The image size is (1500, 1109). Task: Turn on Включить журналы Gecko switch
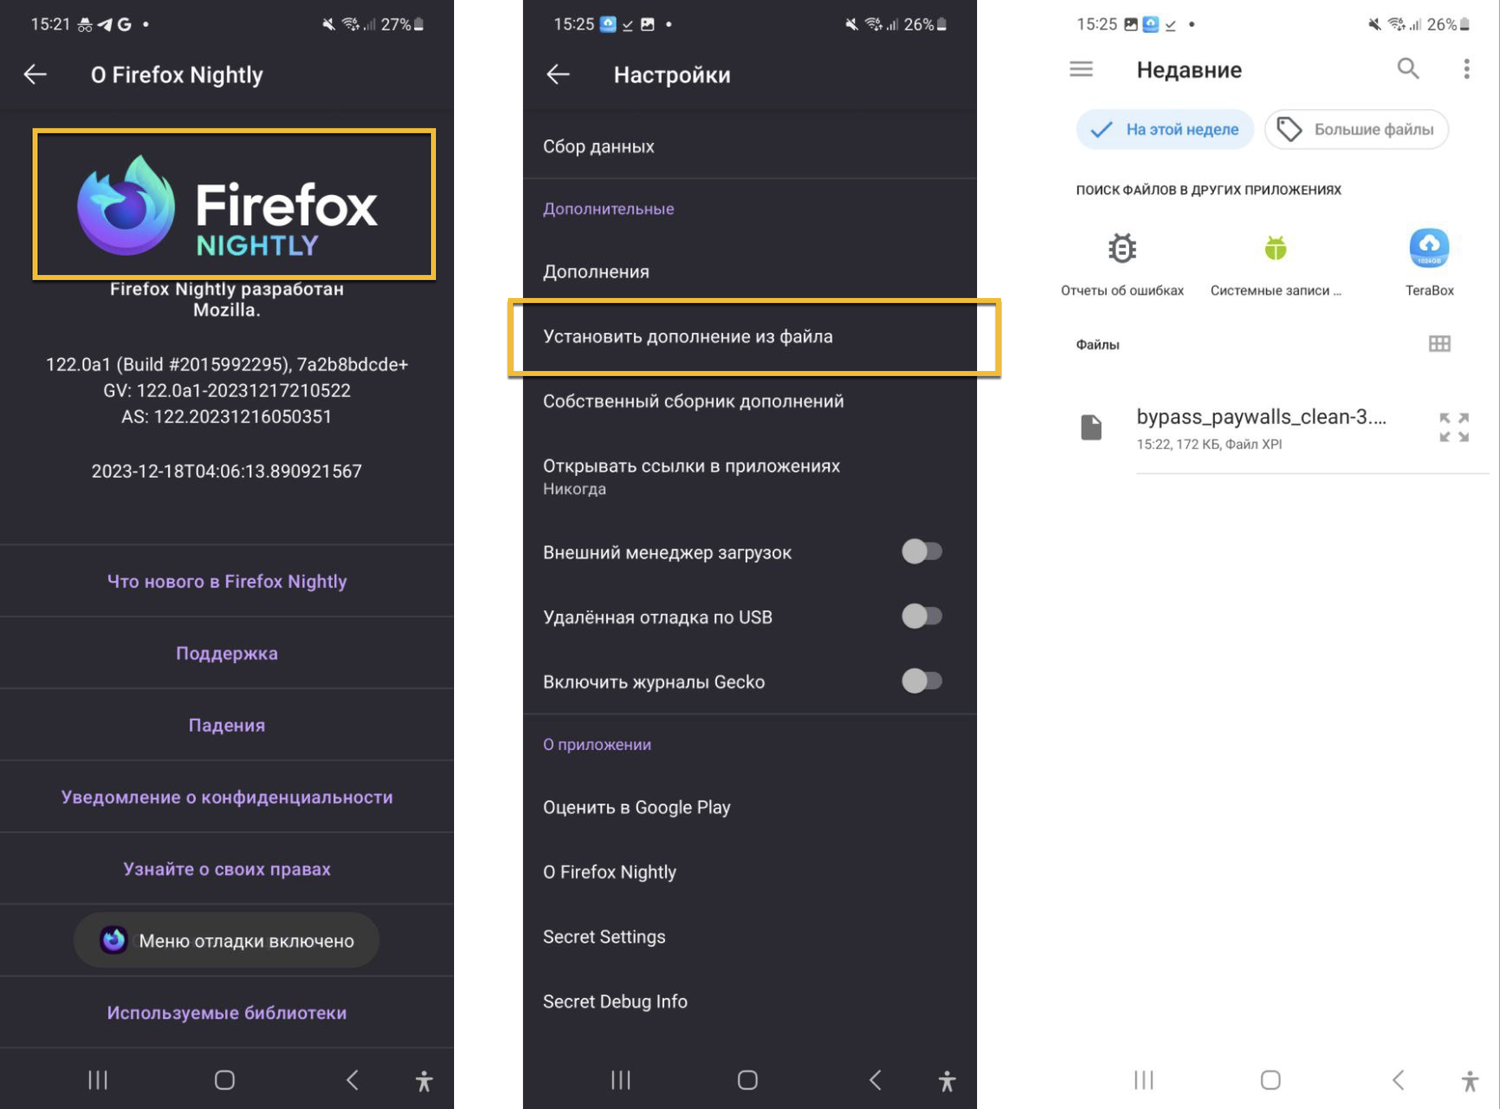point(921,682)
